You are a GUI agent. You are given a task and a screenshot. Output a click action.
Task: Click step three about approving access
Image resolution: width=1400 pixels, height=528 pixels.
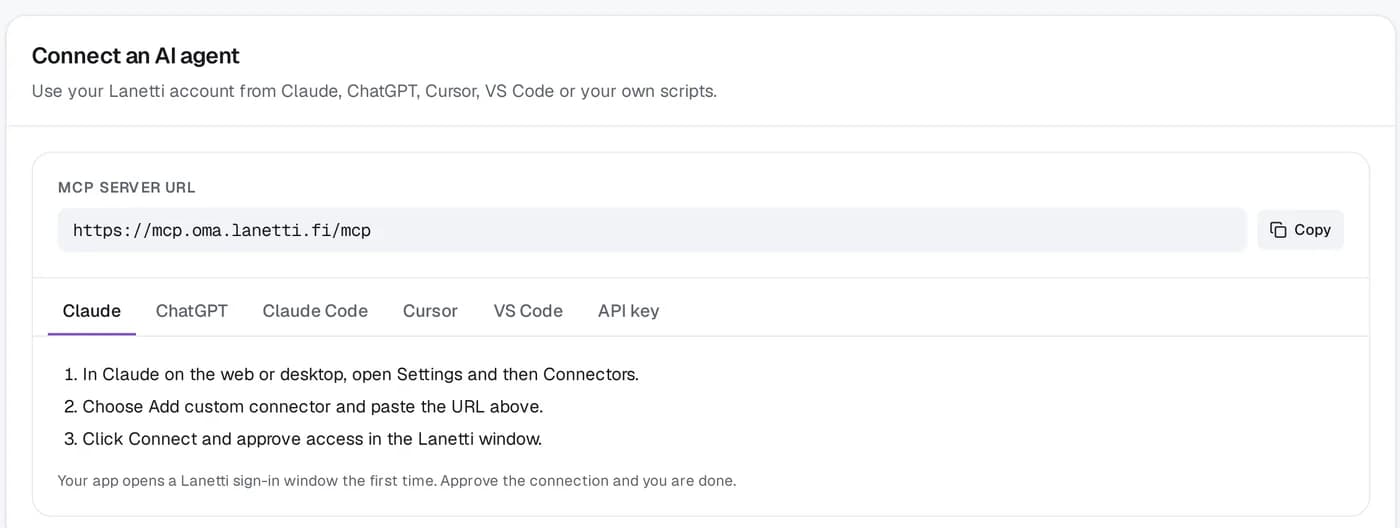point(303,438)
